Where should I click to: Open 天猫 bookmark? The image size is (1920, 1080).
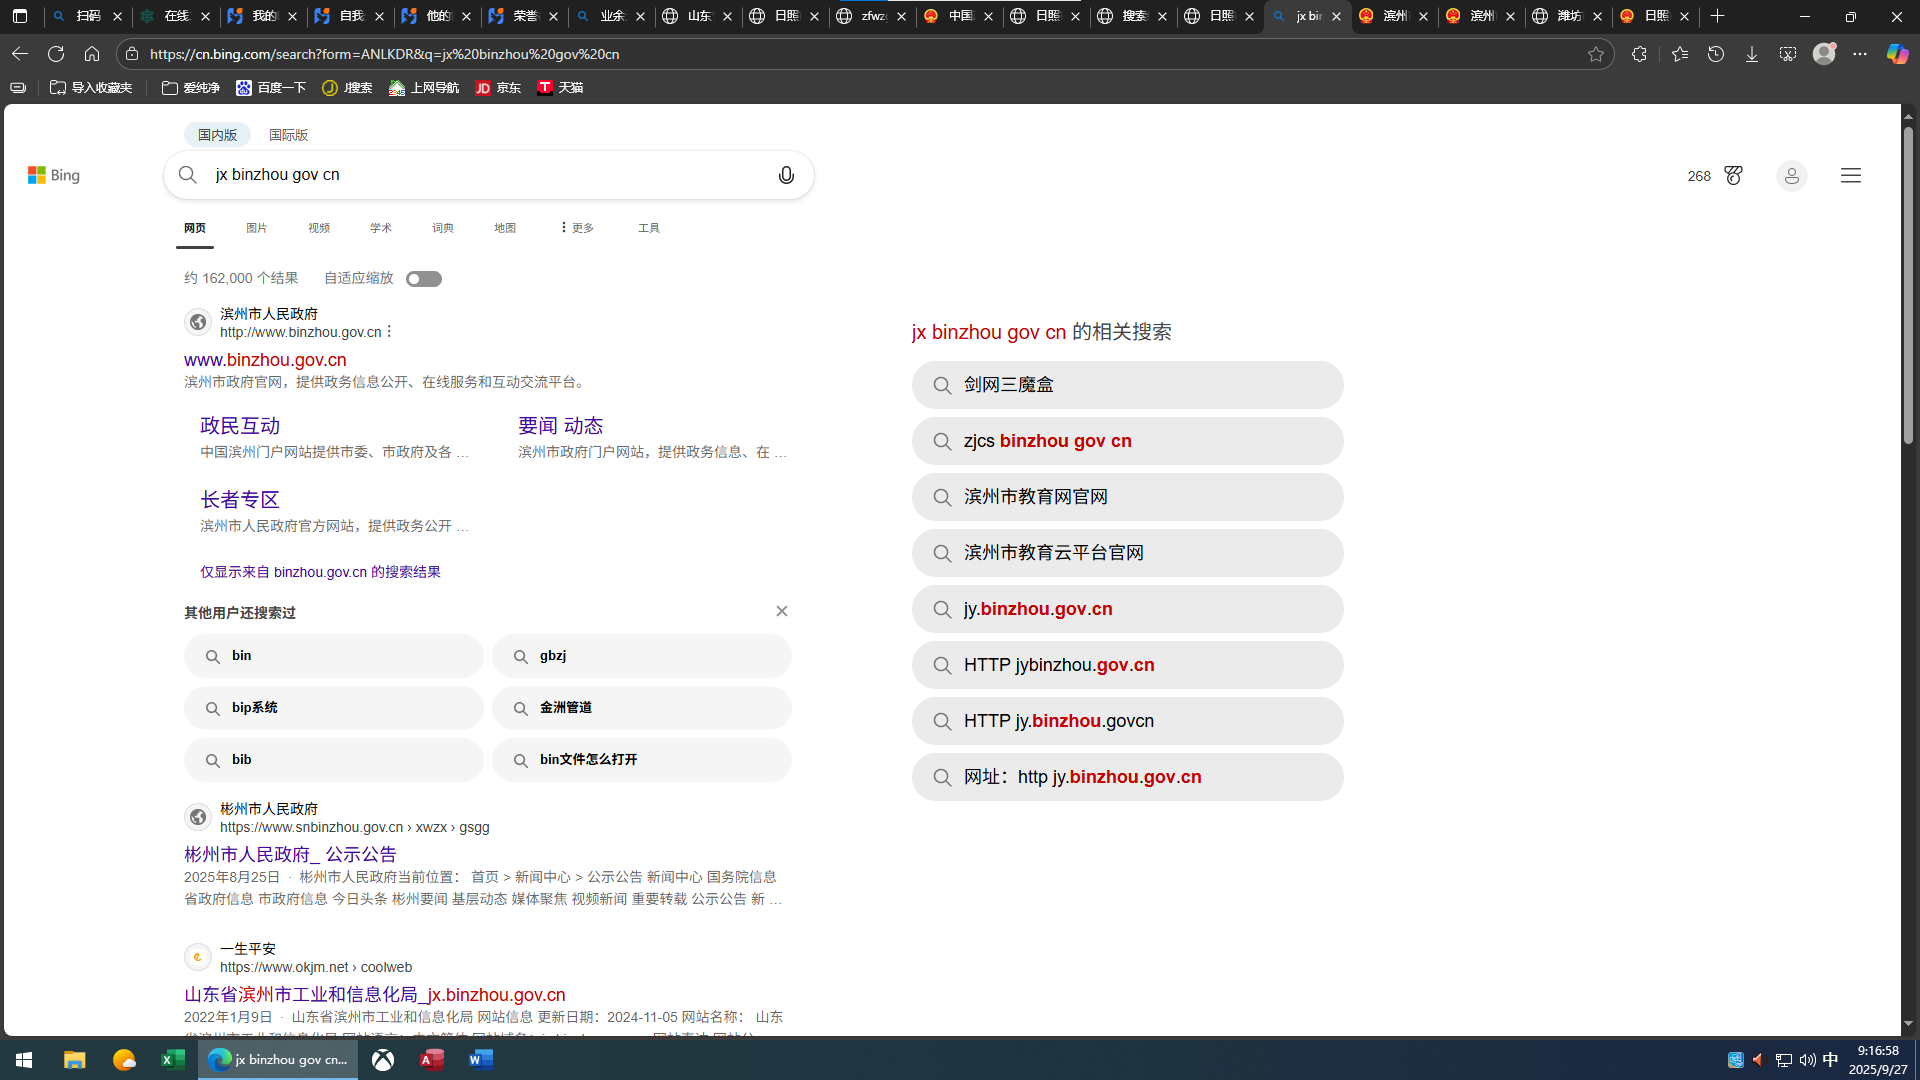(x=560, y=88)
